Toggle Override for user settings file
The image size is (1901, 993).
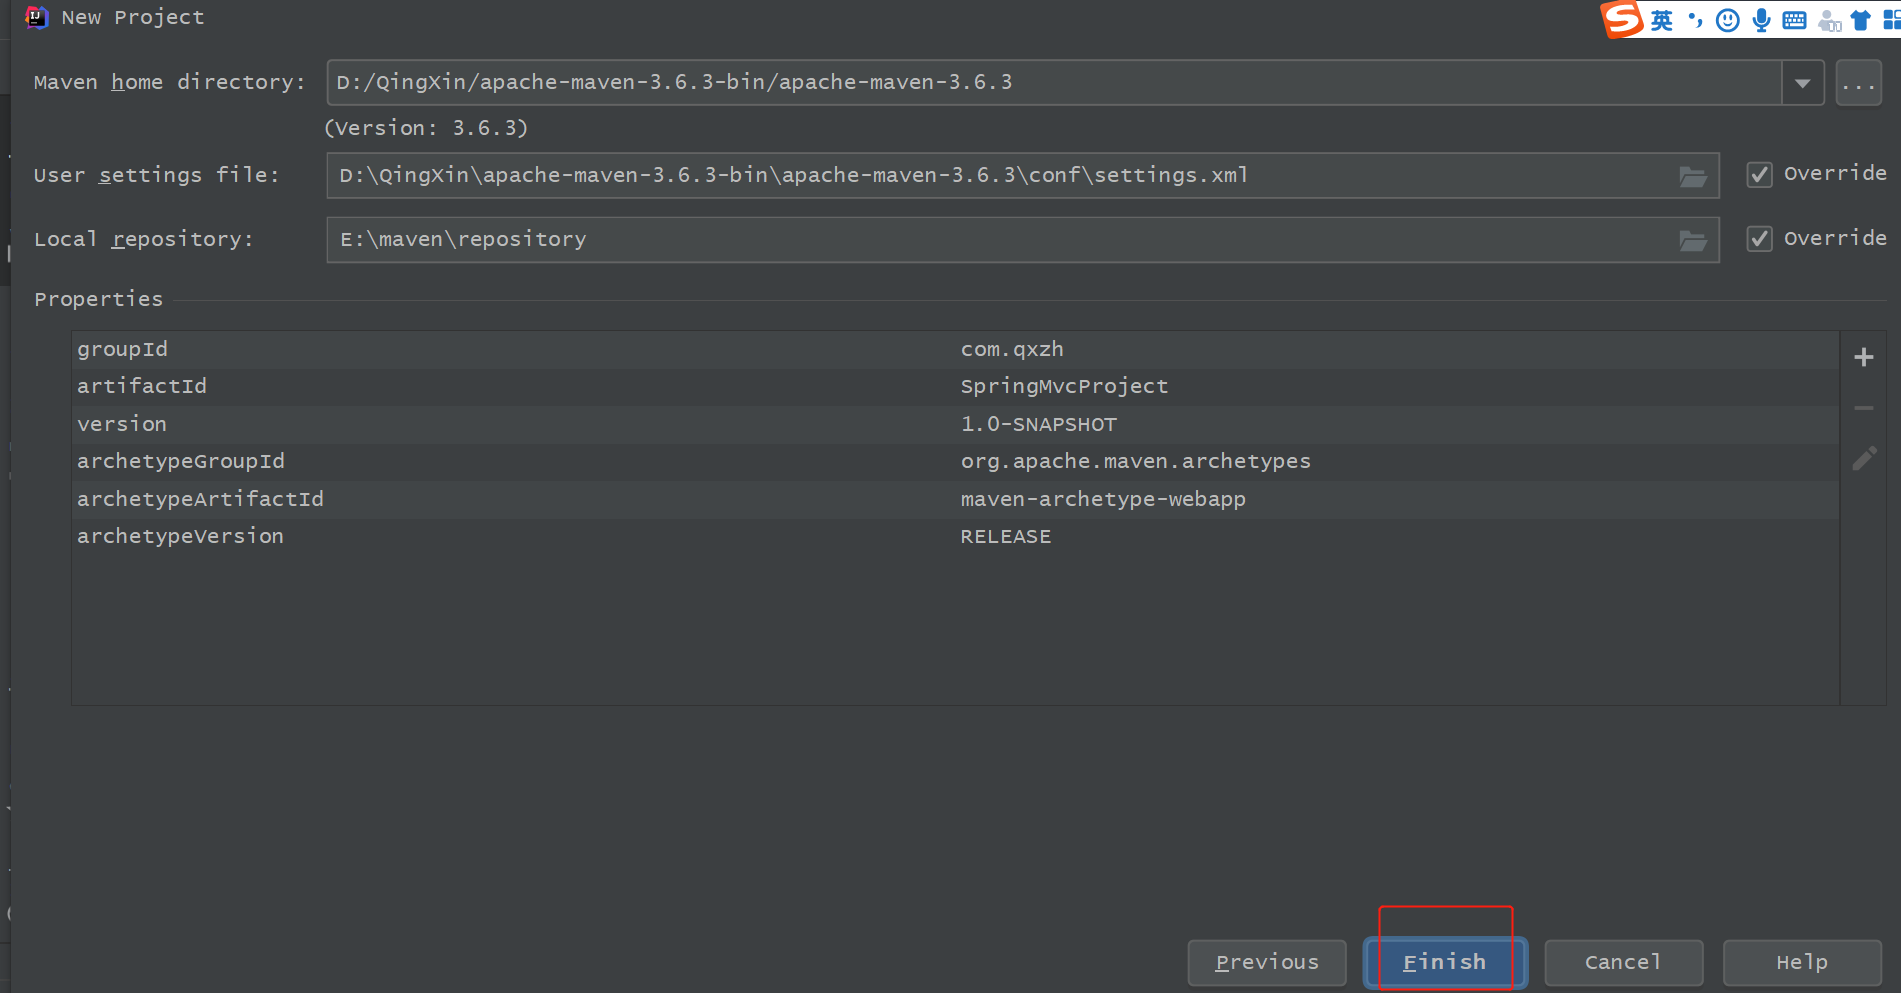tap(1759, 175)
